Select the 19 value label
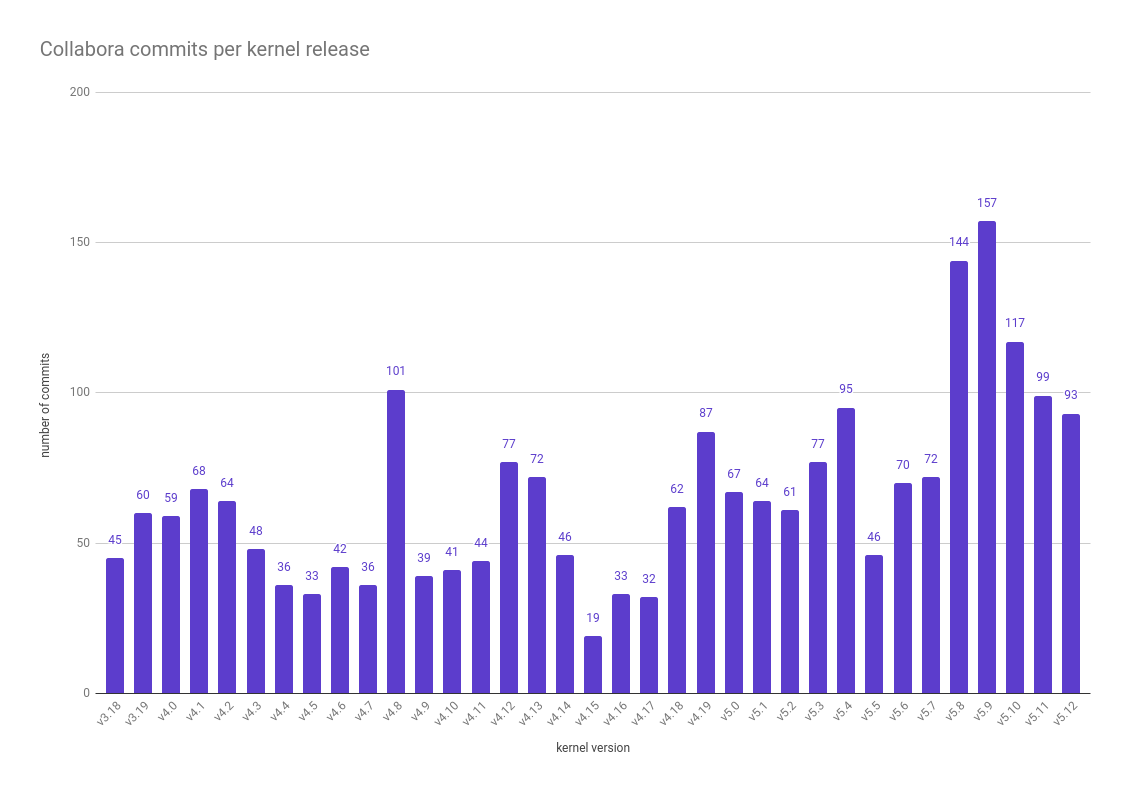1130x794 pixels. coord(592,617)
